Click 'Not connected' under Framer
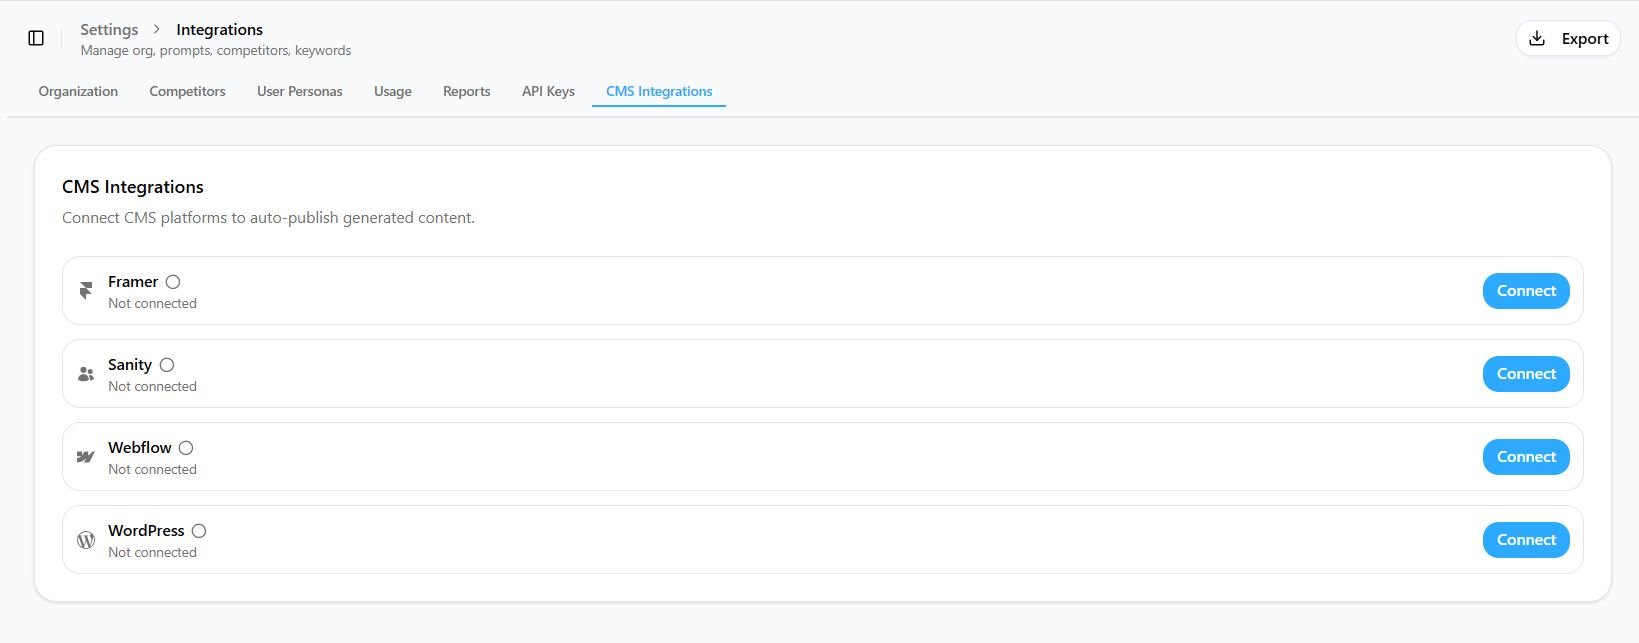Viewport: 1639px width, 643px height. (x=152, y=303)
